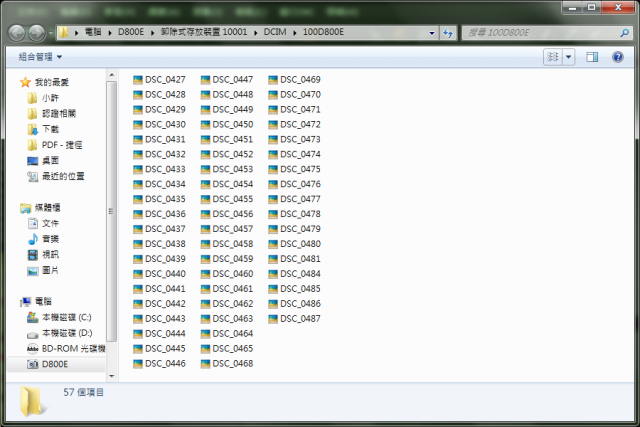This screenshot has height=427, width=640.
Task: Select image file DSC_0465
Action: (x=227, y=349)
